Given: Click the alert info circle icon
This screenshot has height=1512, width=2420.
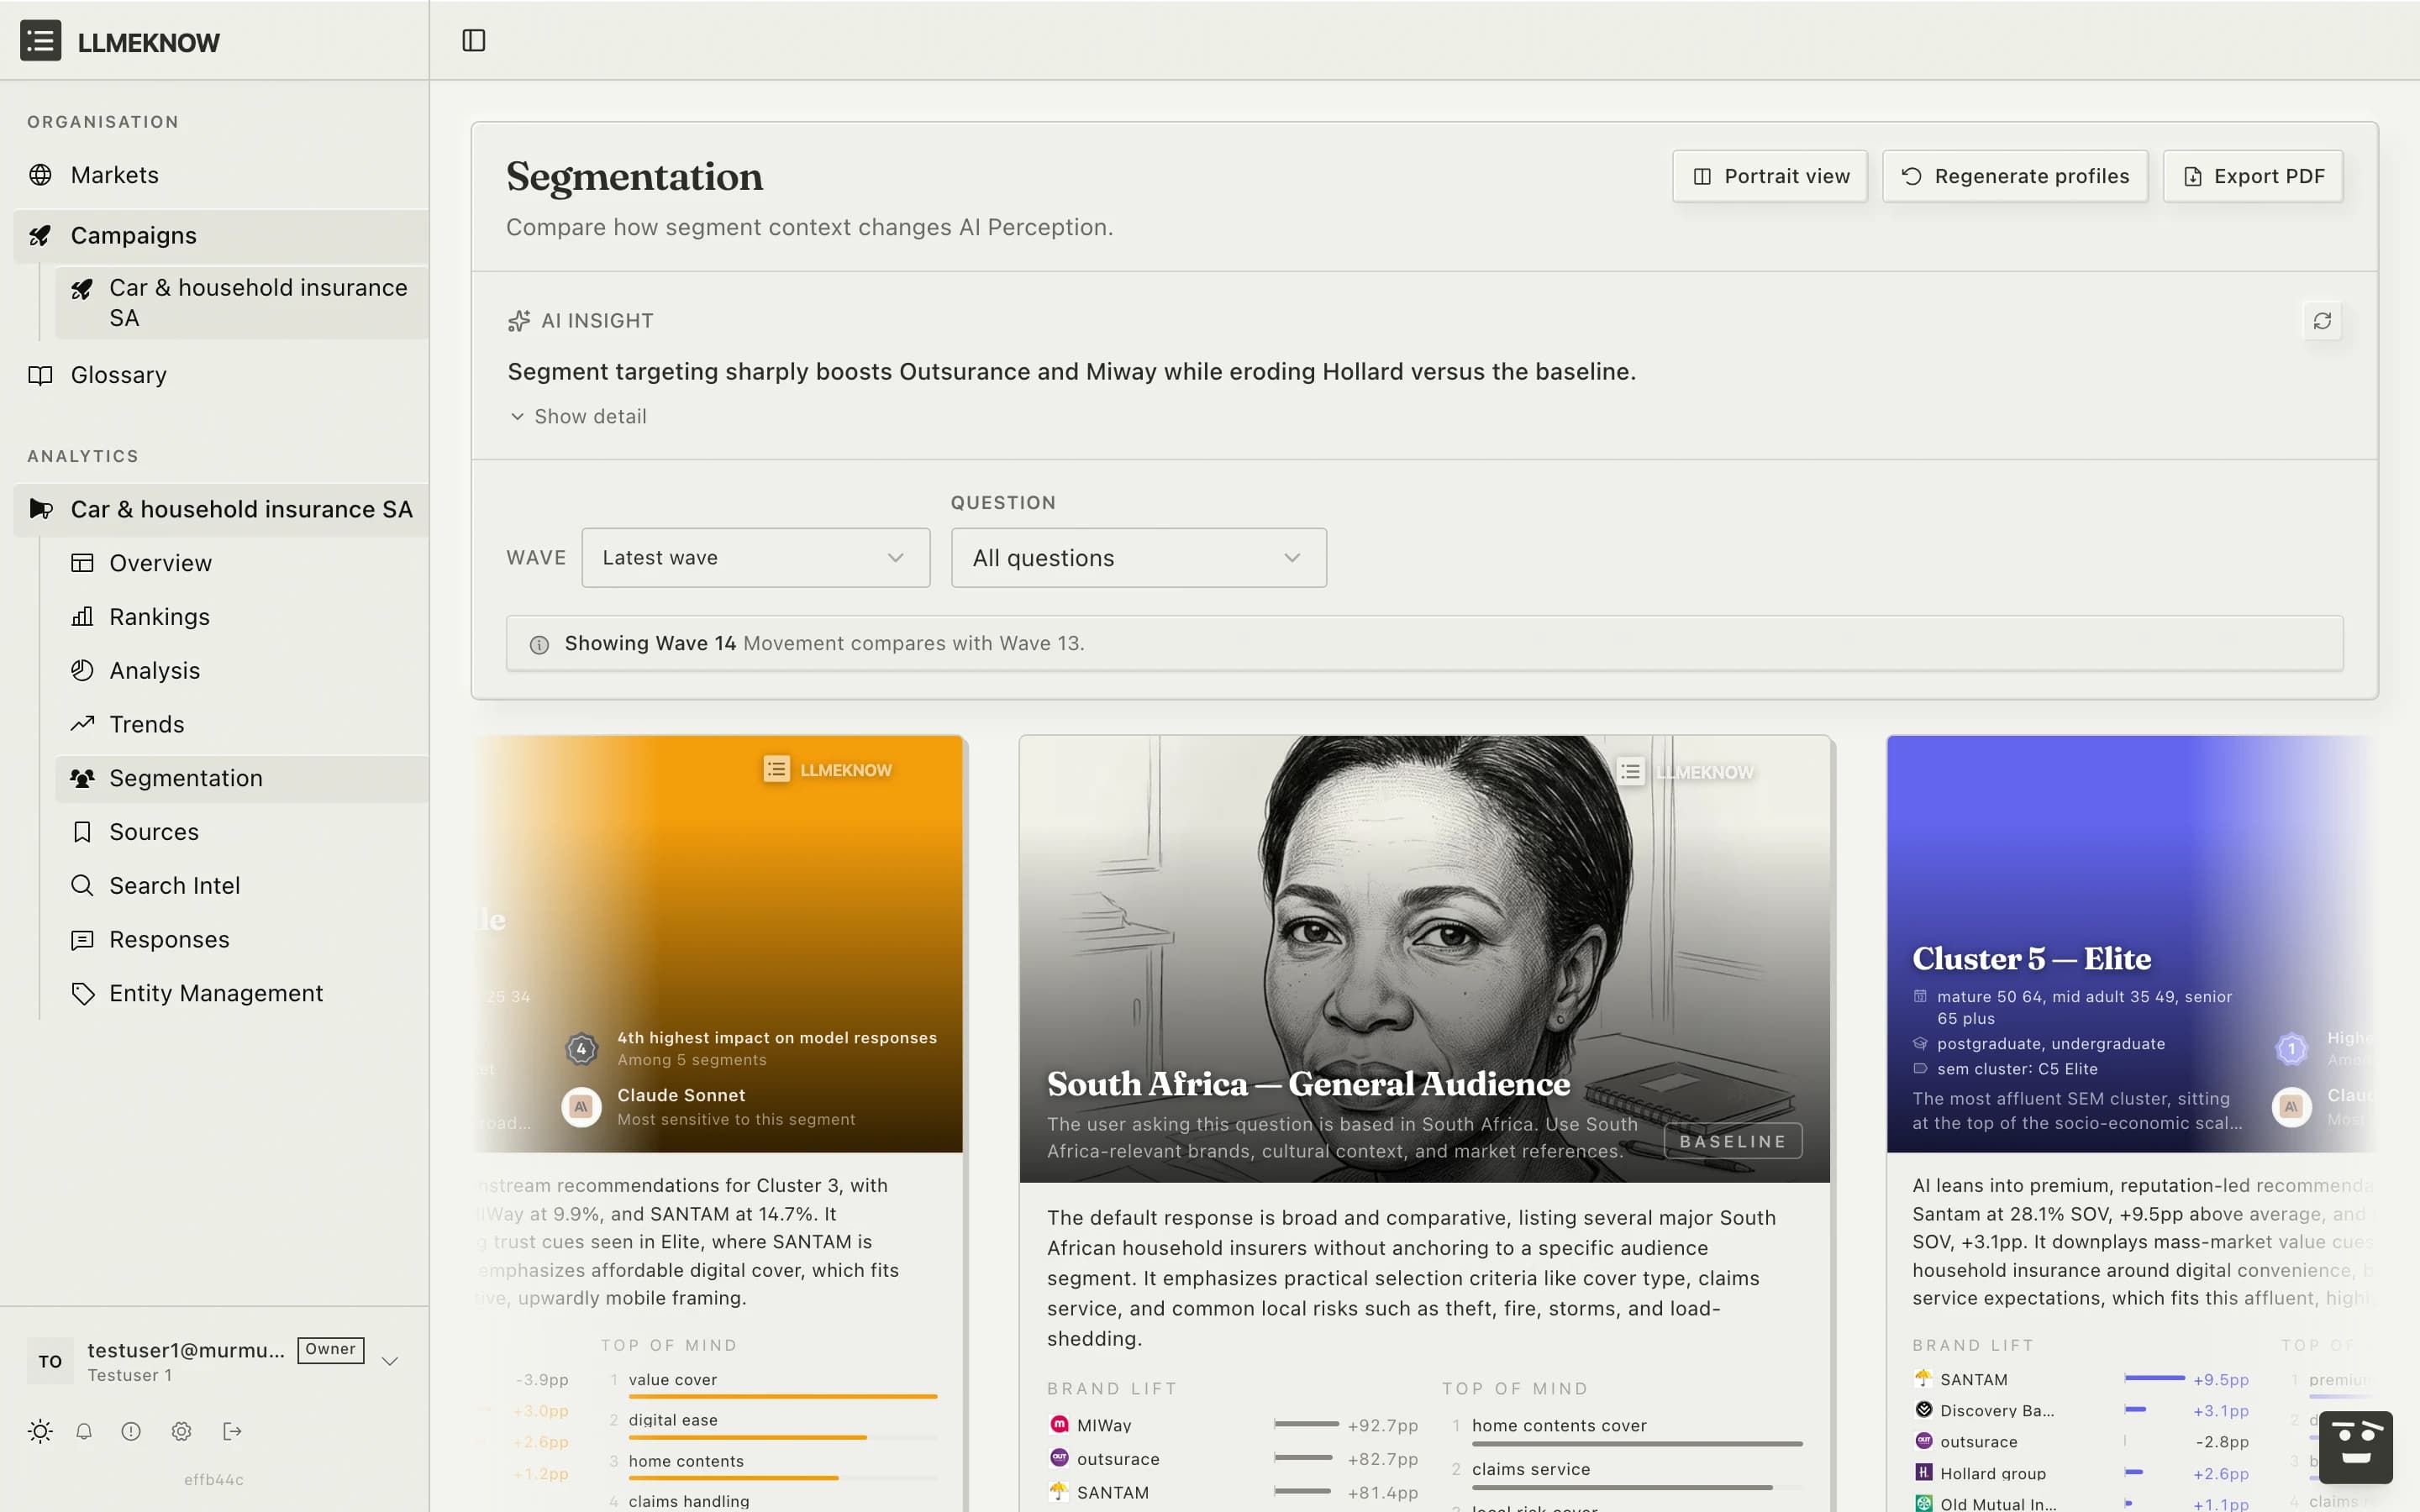Looking at the screenshot, I should click(131, 1431).
